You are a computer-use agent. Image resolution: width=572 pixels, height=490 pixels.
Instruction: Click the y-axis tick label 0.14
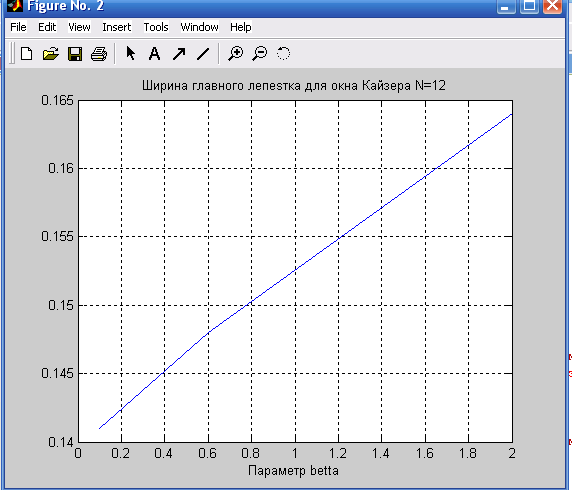(x=61, y=442)
